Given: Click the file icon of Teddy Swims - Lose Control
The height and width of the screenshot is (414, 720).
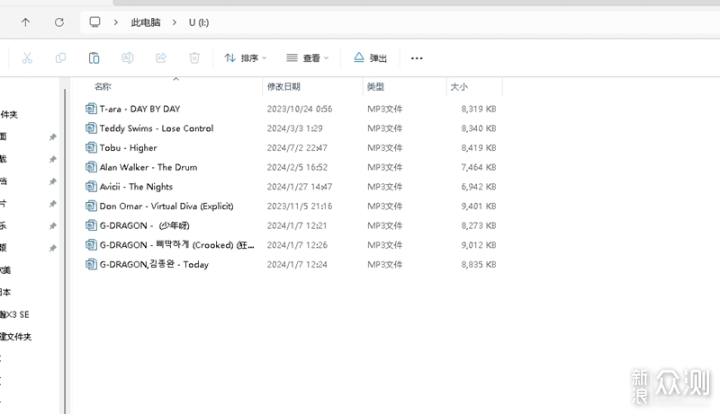Looking at the screenshot, I should click(91, 128).
